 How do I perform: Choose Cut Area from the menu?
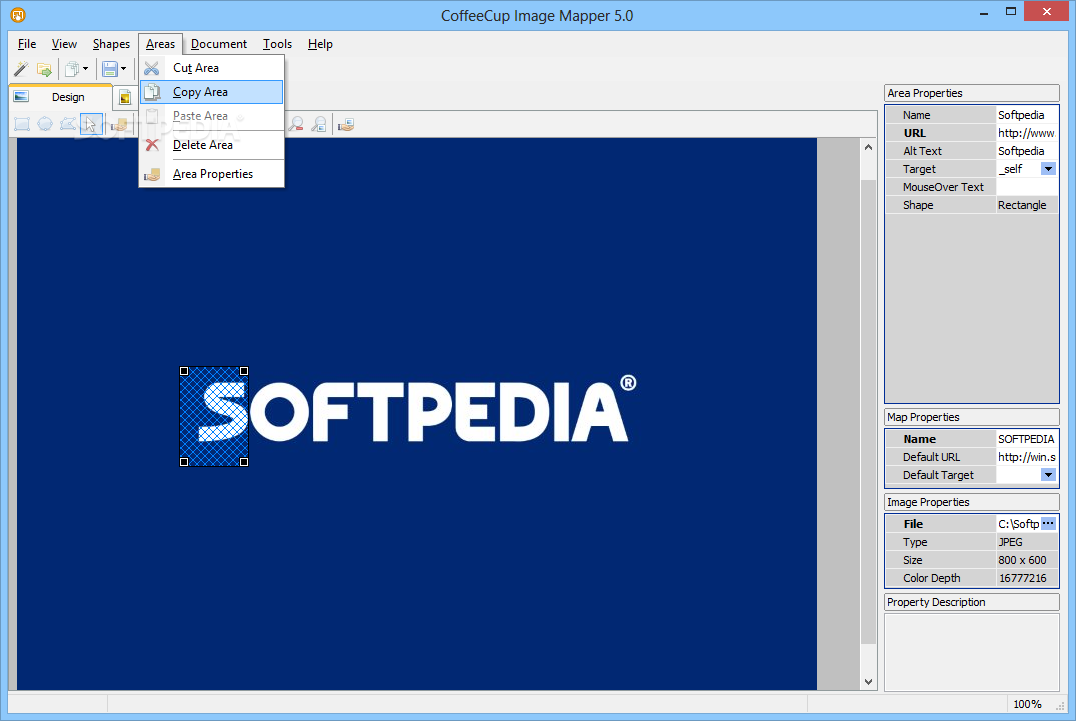(211, 68)
